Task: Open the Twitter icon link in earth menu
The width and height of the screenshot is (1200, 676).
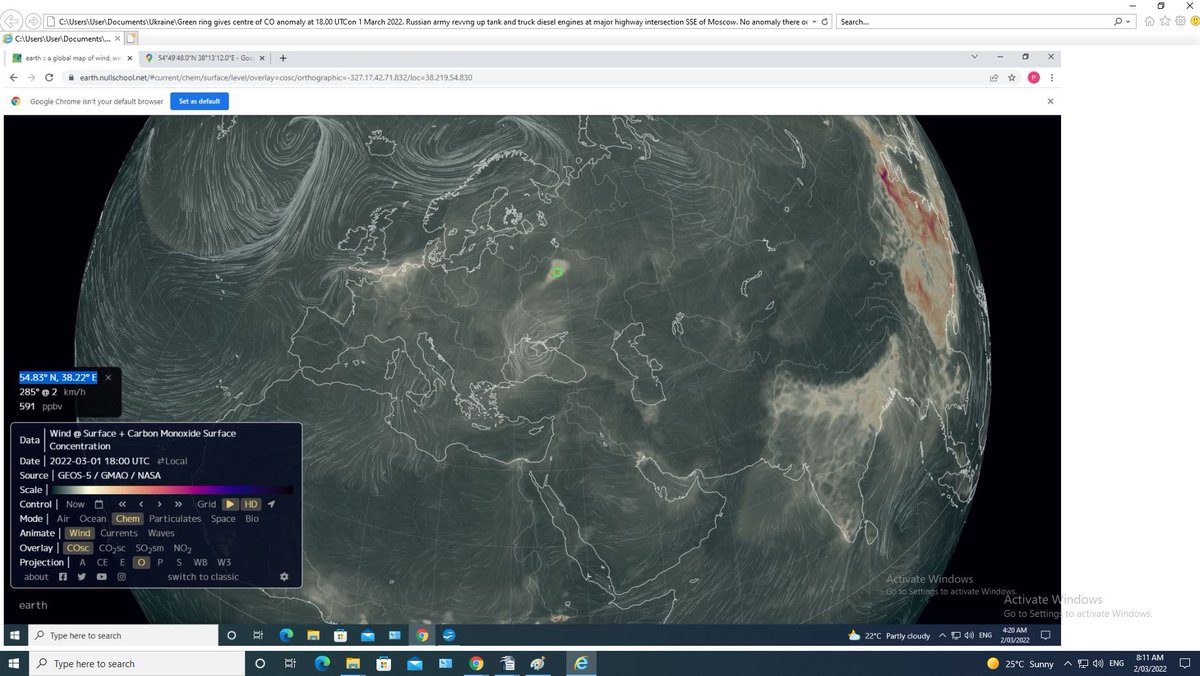Action: tap(82, 577)
